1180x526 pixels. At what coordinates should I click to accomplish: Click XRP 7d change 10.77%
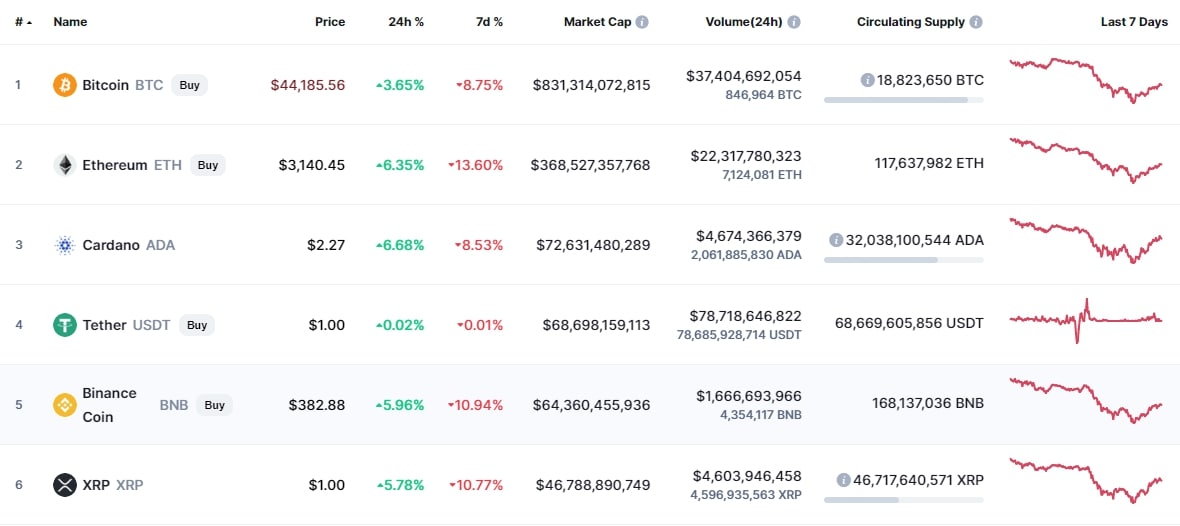click(476, 485)
